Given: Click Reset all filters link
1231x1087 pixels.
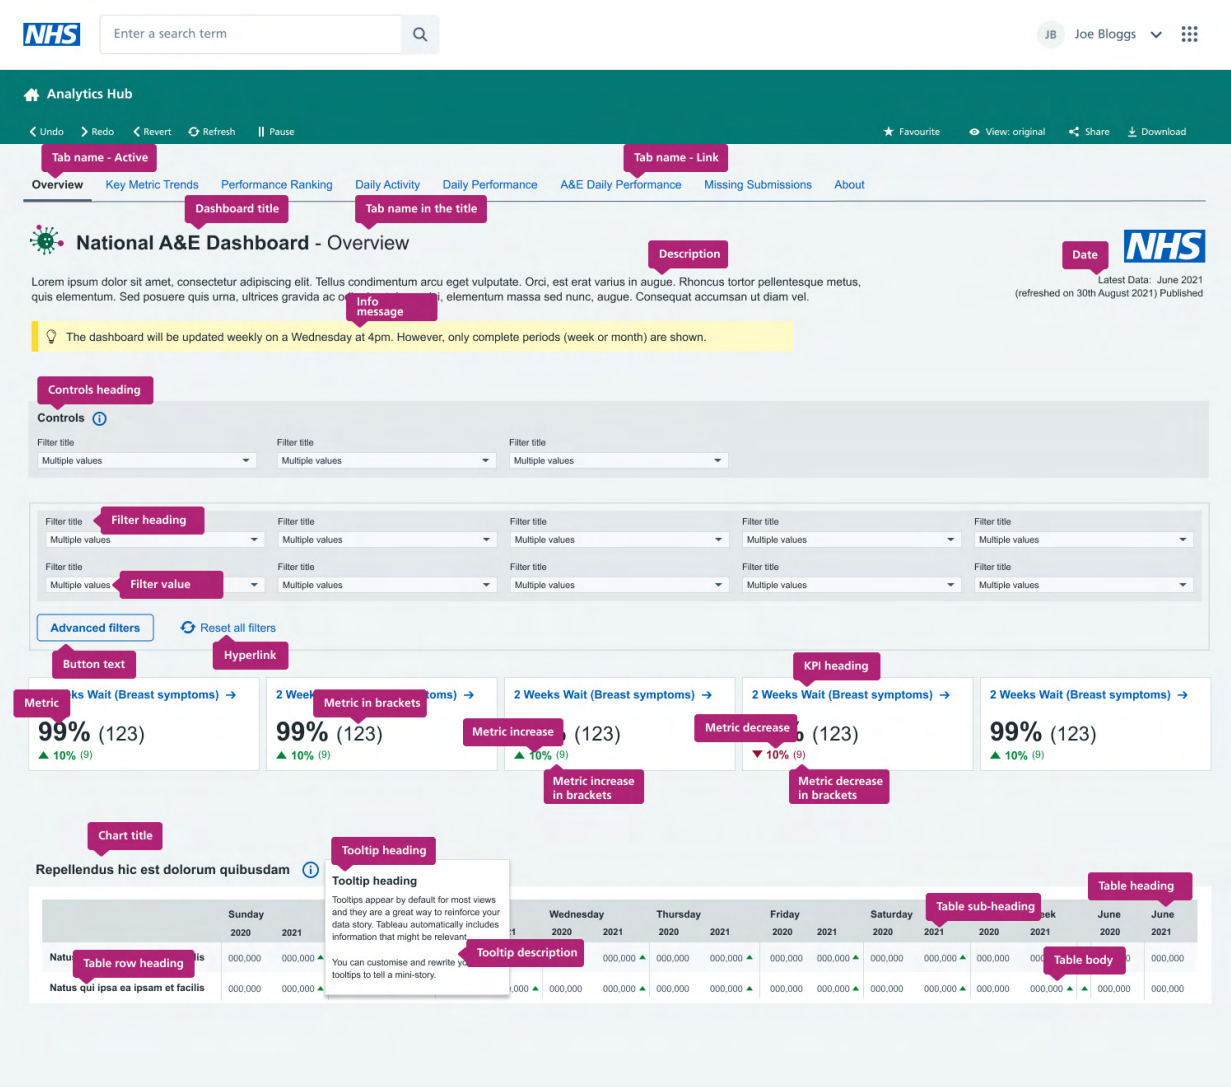Looking at the screenshot, I should (x=237, y=628).
